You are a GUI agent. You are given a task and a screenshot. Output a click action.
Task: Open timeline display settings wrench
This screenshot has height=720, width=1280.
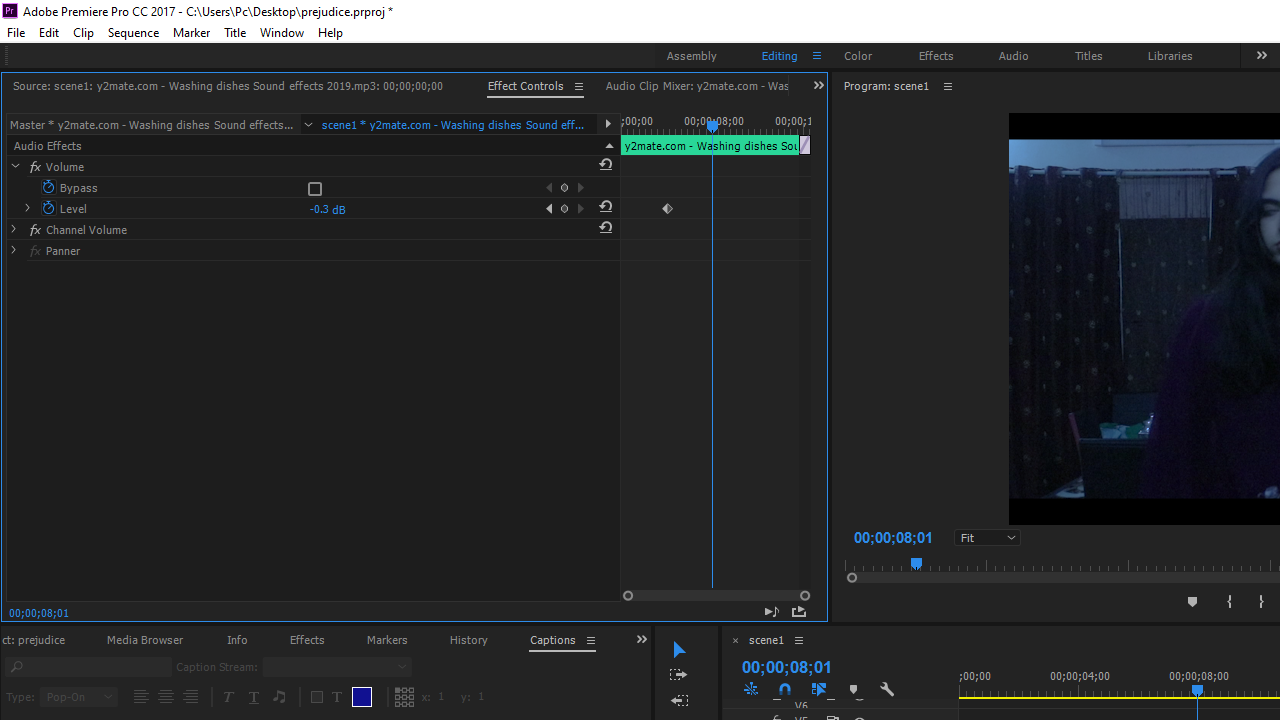click(x=886, y=690)
